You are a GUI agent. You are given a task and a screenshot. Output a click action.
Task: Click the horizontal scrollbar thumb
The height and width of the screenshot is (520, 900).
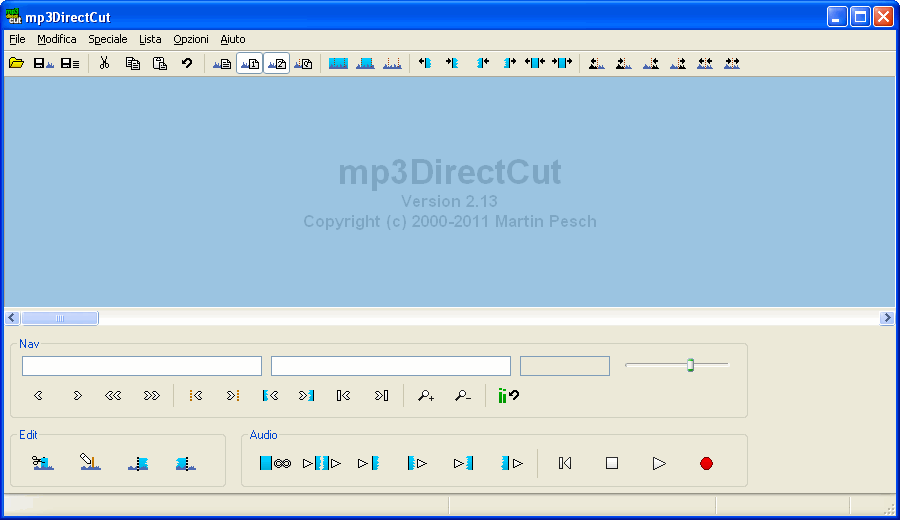[60, 318]
